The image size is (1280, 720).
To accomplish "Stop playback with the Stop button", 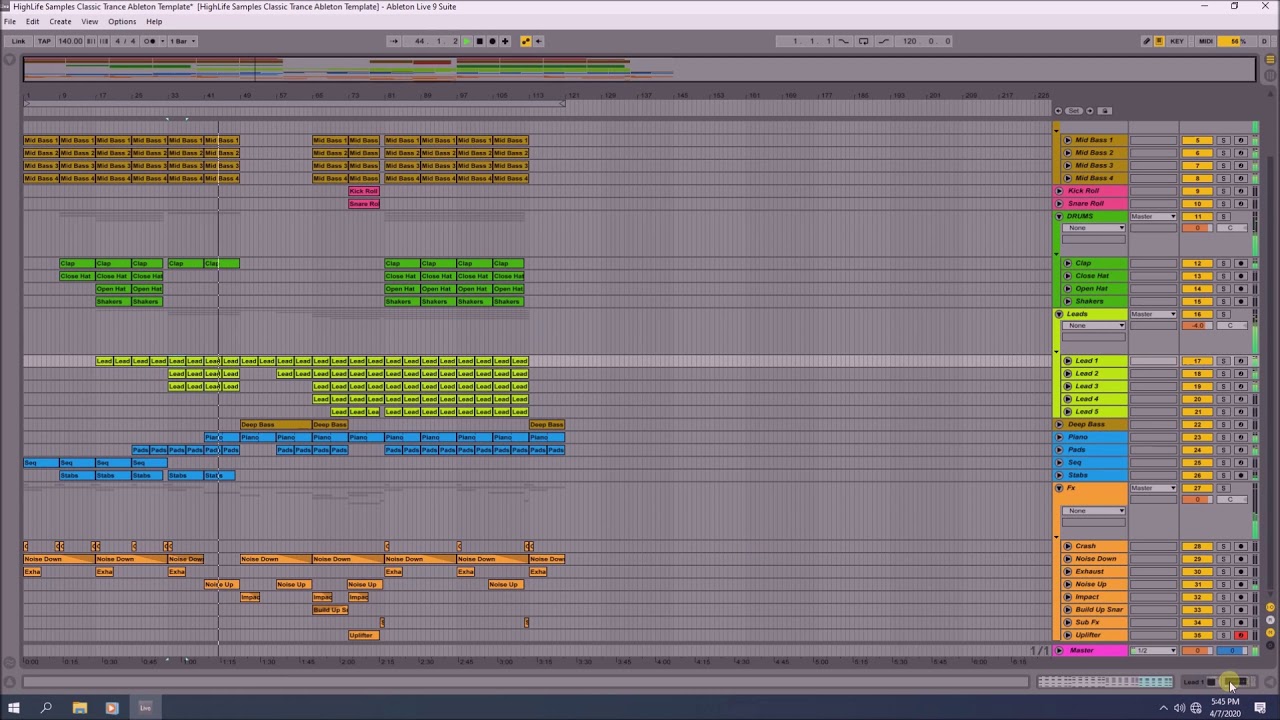I will [479, 41].
